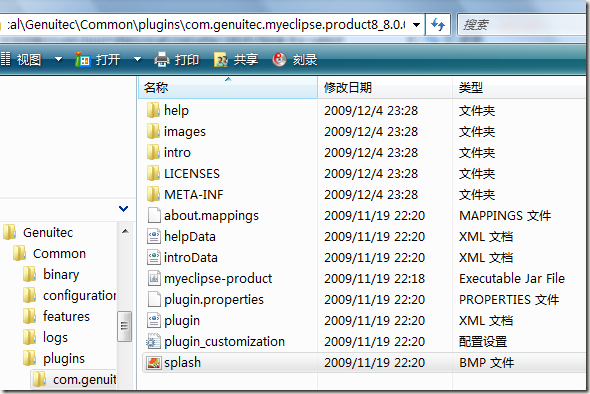This screenshot has height=394, width=590.
Task: Click the 配置设置 type cell
Action: click(483, 342)
